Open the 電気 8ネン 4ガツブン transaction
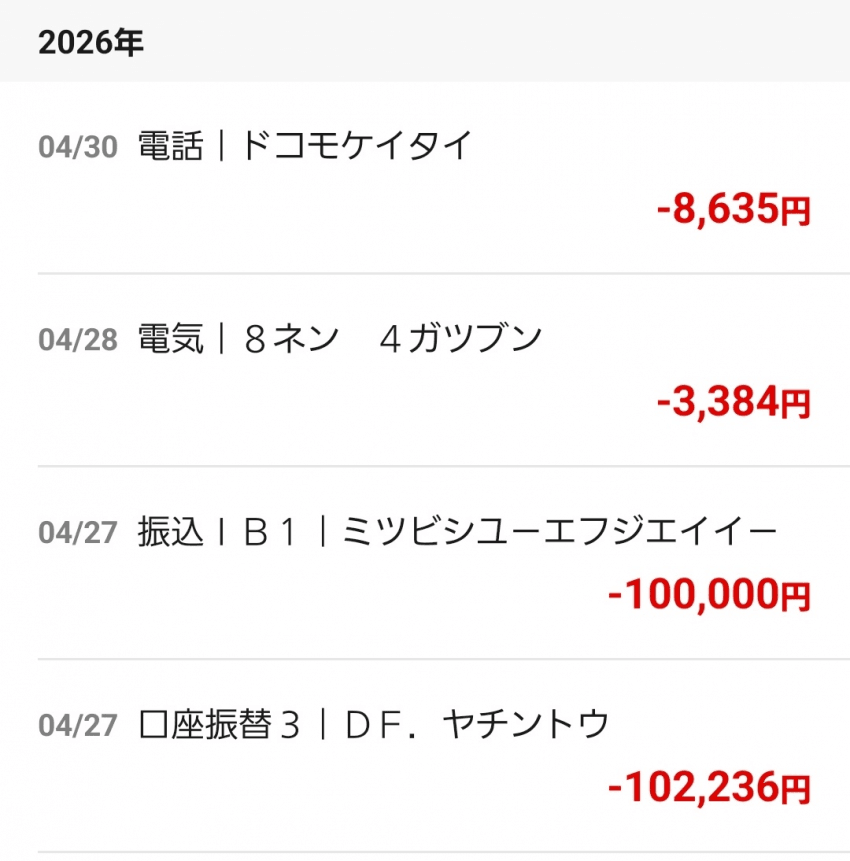Viewport: 850px width, 861px height. (425, 370)
